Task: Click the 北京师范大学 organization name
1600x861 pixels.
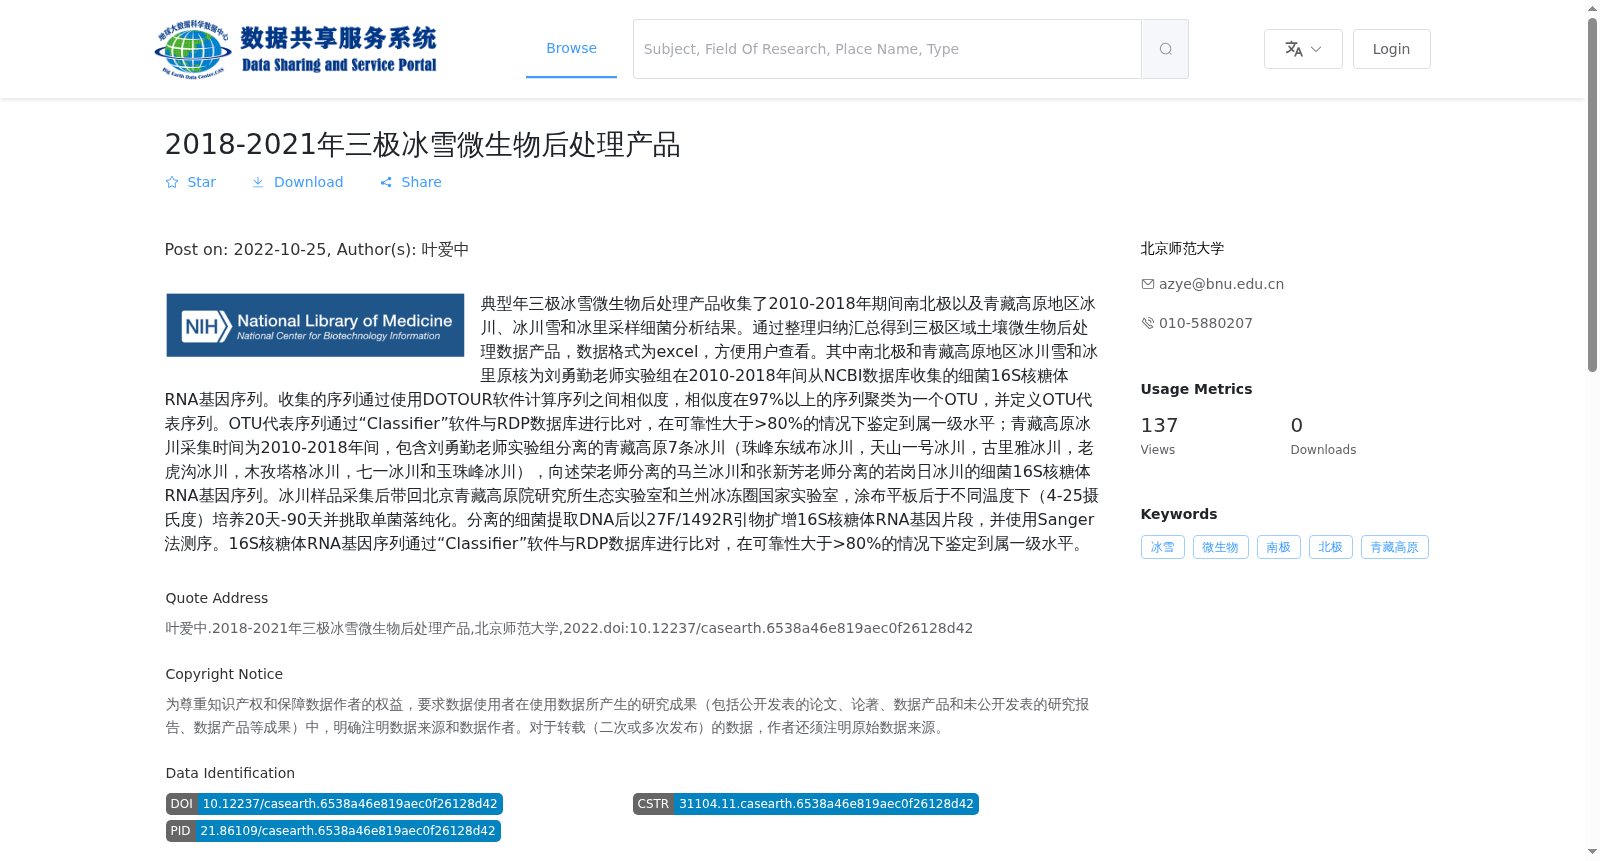Action: click(x=1182, y=248)
